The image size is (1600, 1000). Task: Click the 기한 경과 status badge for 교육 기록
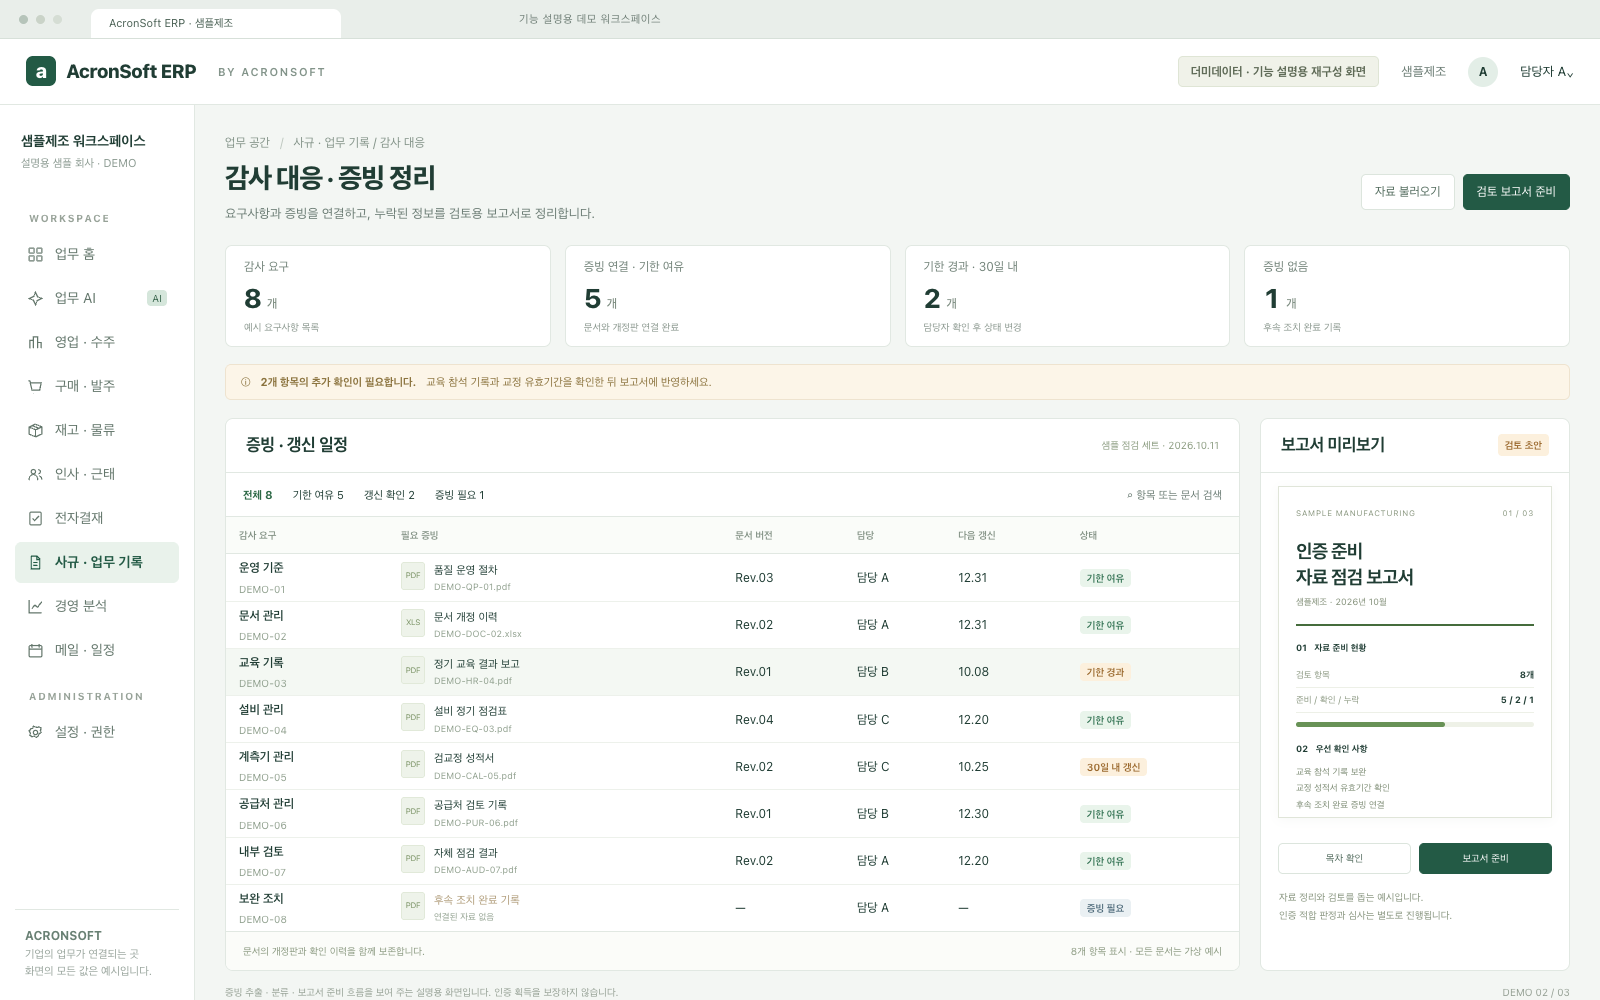click(1105, 672)
